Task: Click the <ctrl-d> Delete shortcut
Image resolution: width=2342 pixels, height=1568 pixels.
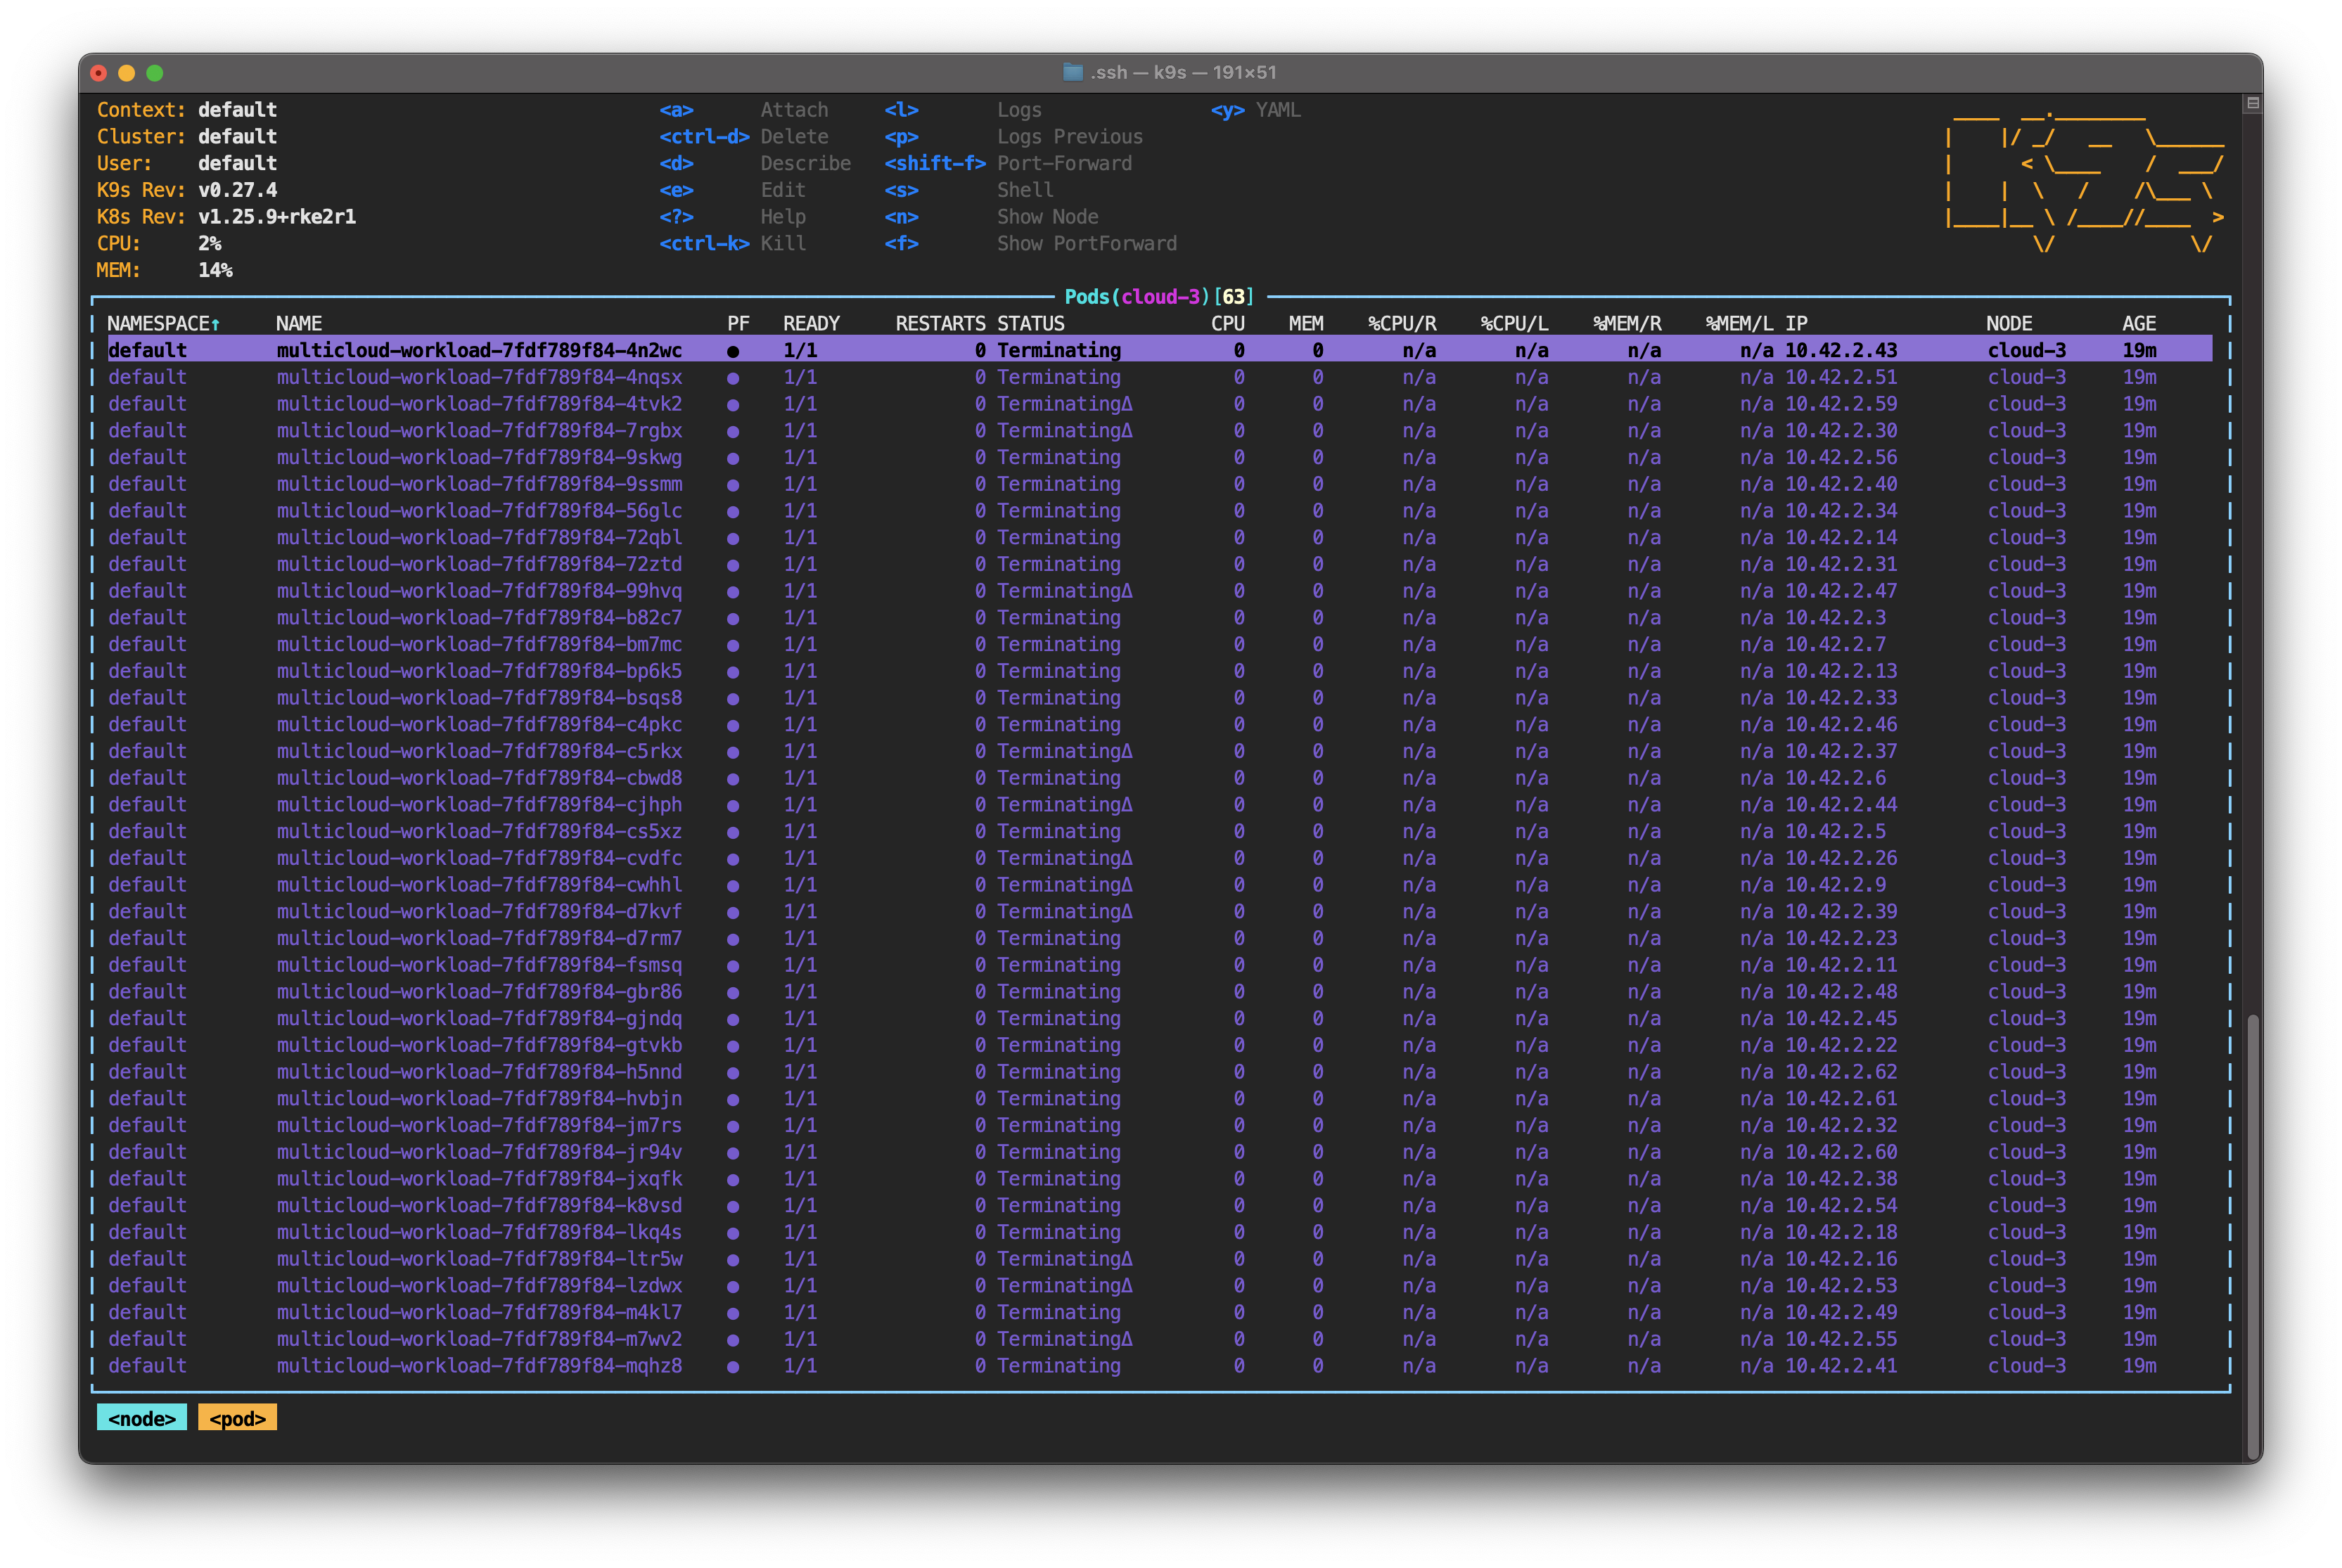Action: [x=744, y=137]
